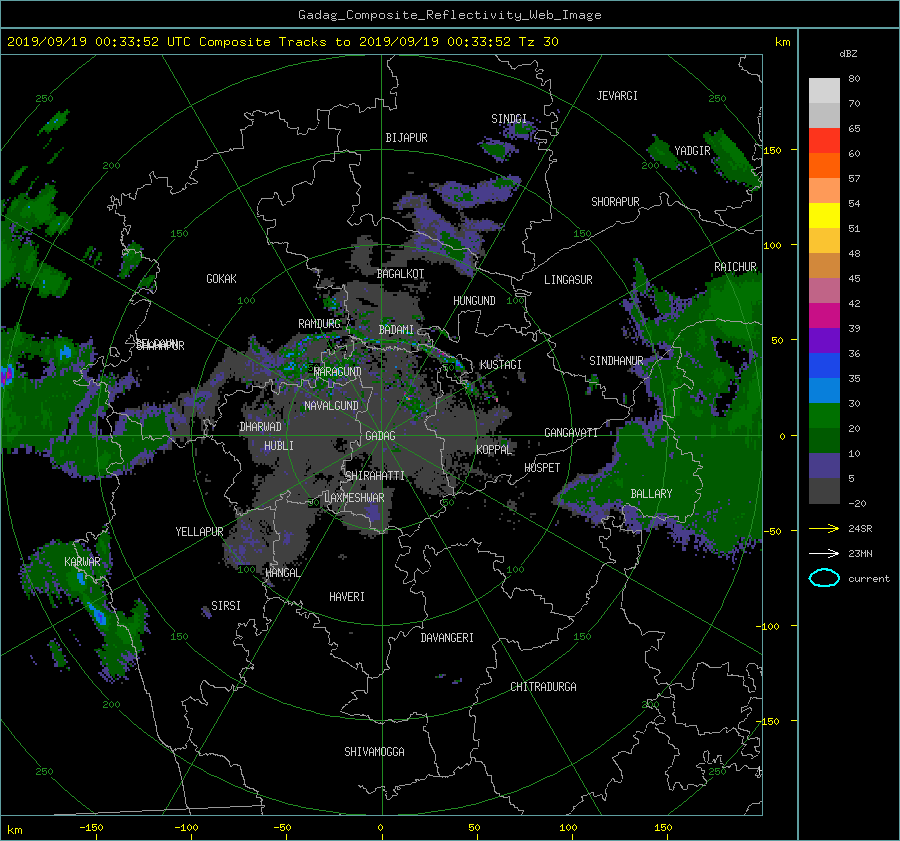Click the SIRSI city label
This screenshot has width=900, height=841.
tap(226, 606)
